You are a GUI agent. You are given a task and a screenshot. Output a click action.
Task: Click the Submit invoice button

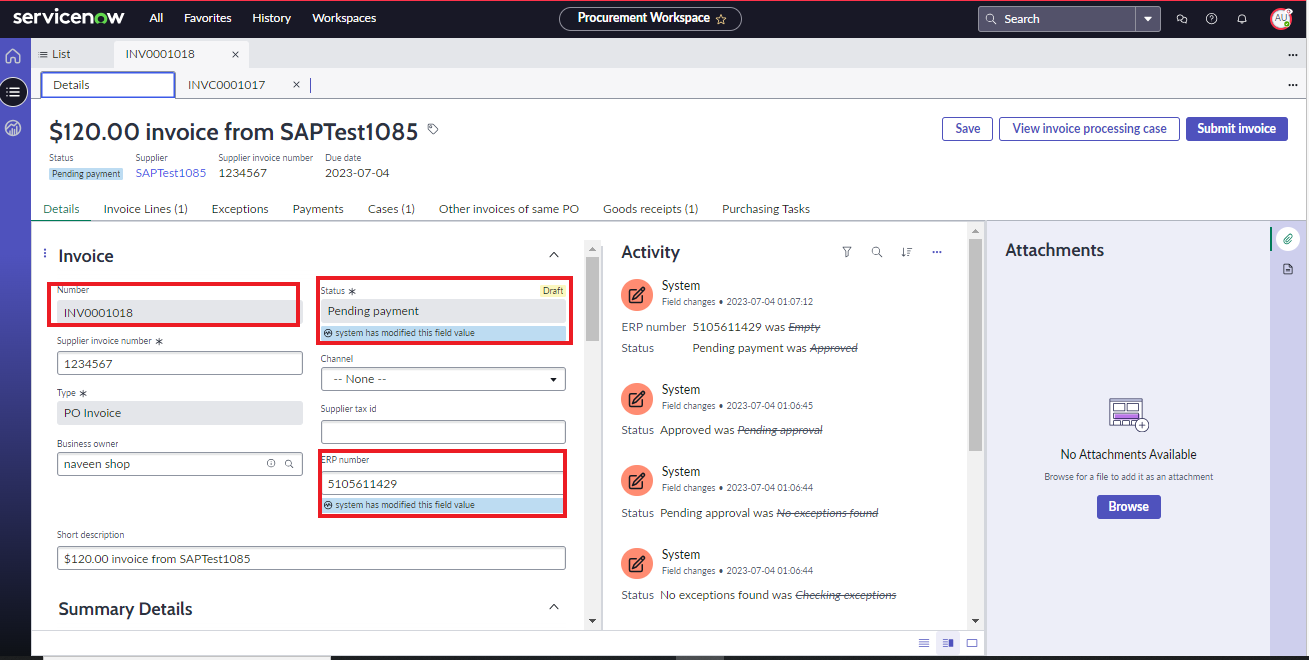[x=1236, y=128]
